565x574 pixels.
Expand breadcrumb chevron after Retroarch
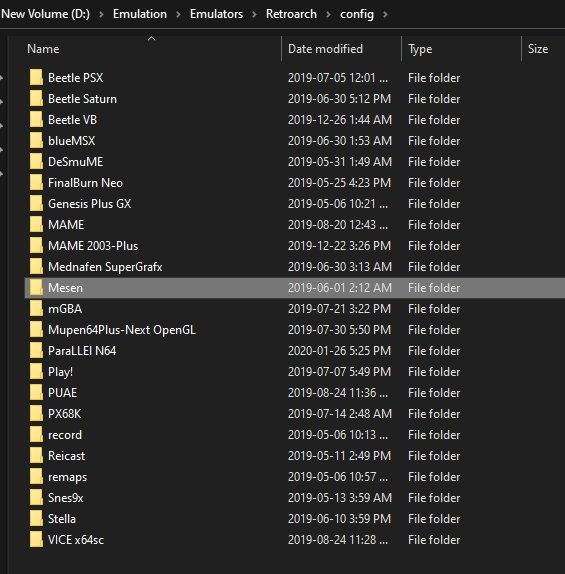(328, 15)
